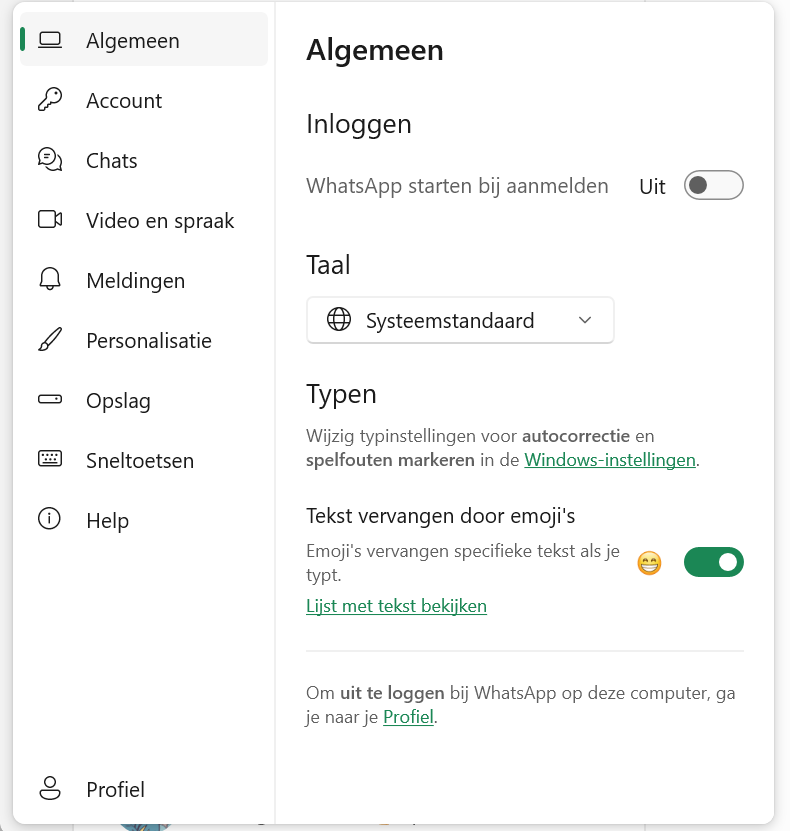Viewport: 790px width, 831px height.
Task: Open Opslag via the storage icon
Action: pos(49,400)
